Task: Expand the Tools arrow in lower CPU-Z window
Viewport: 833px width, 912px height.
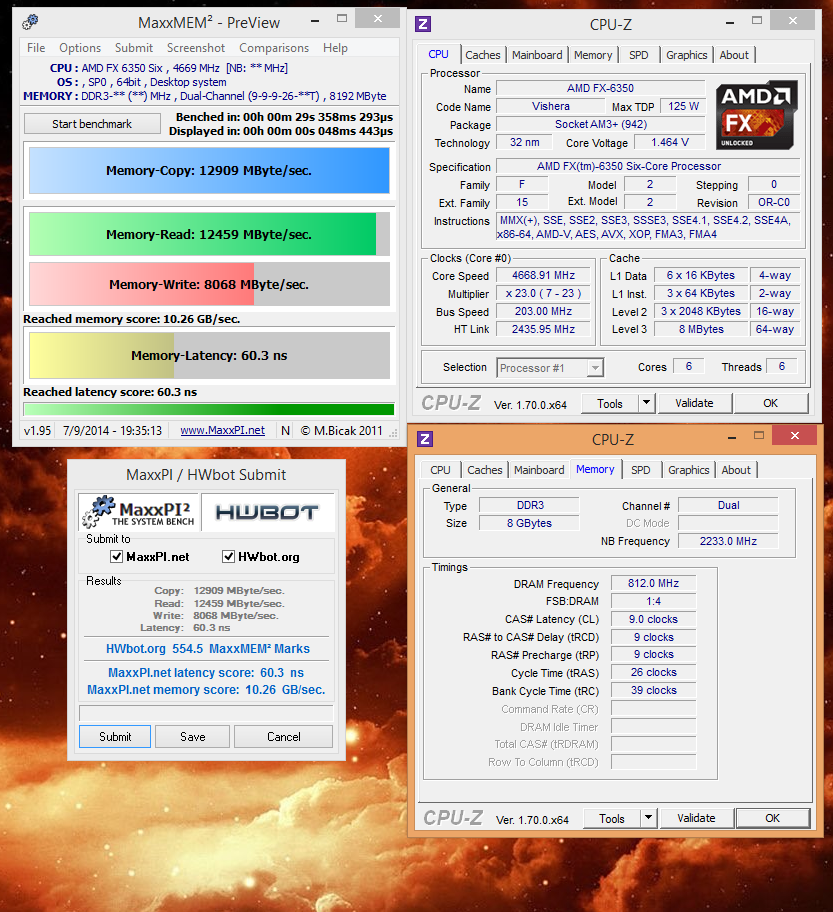Action: tap(649, 818)
